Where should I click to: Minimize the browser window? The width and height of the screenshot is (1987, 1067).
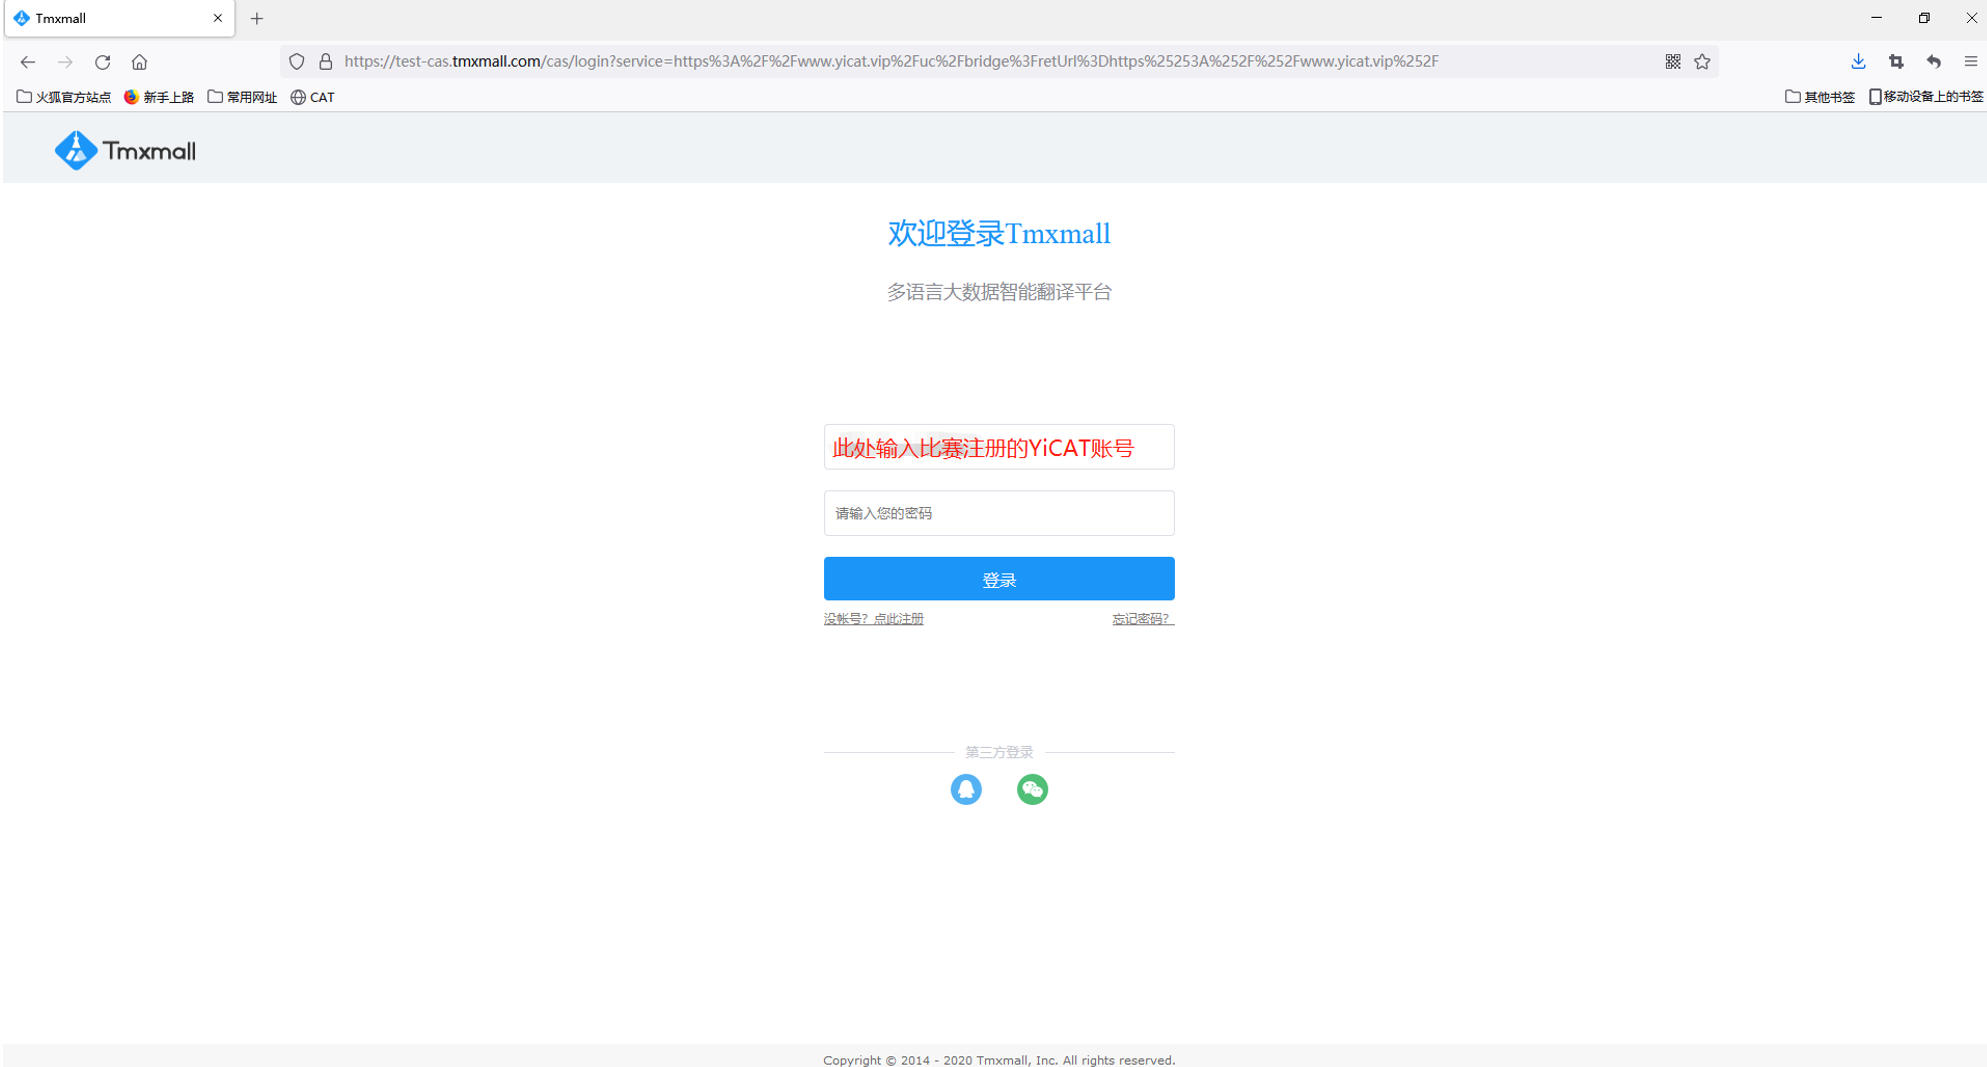click(x=1876, y=18)
